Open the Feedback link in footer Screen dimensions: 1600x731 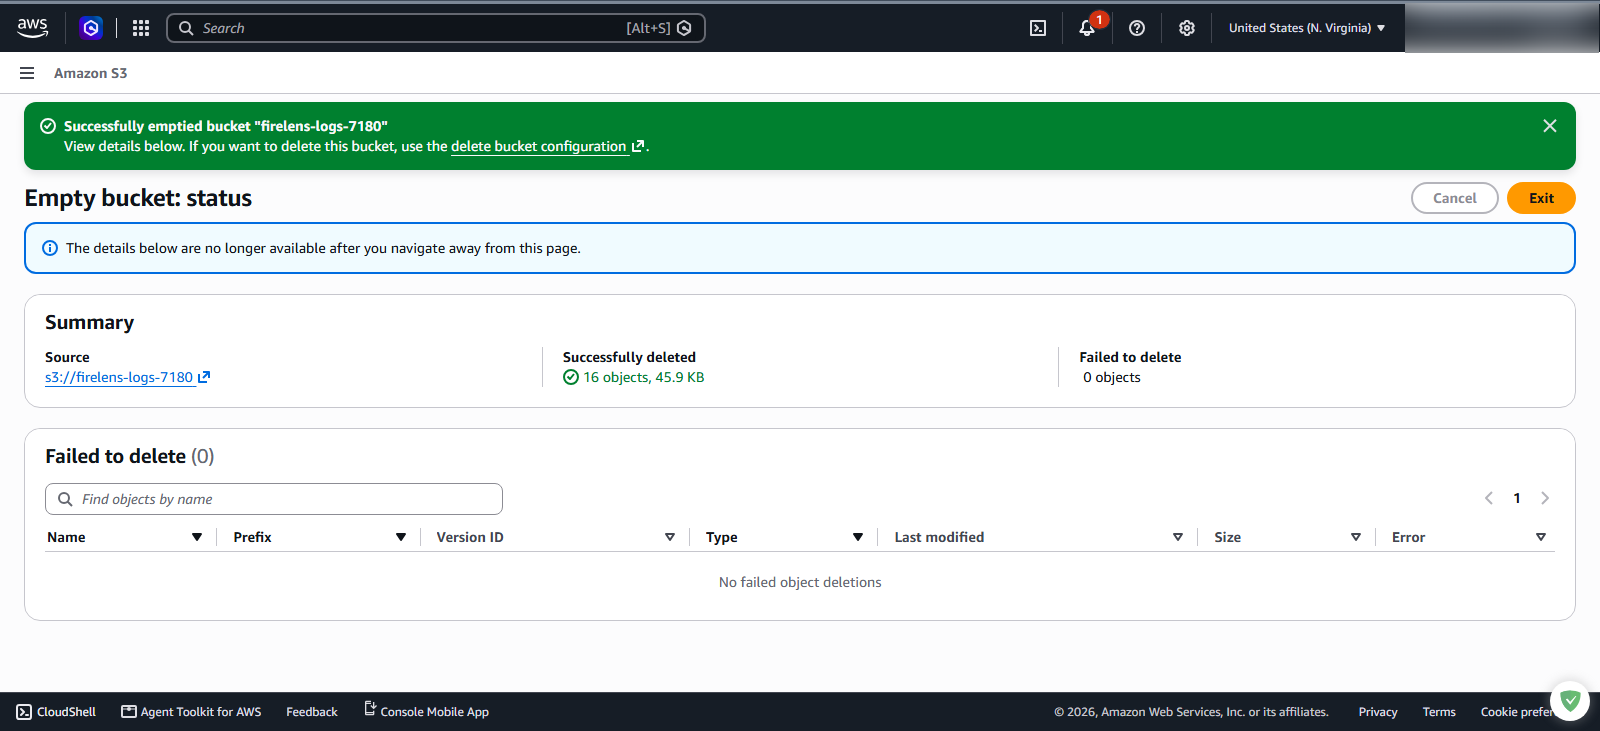pyautogui.click(x=312, y=712)
